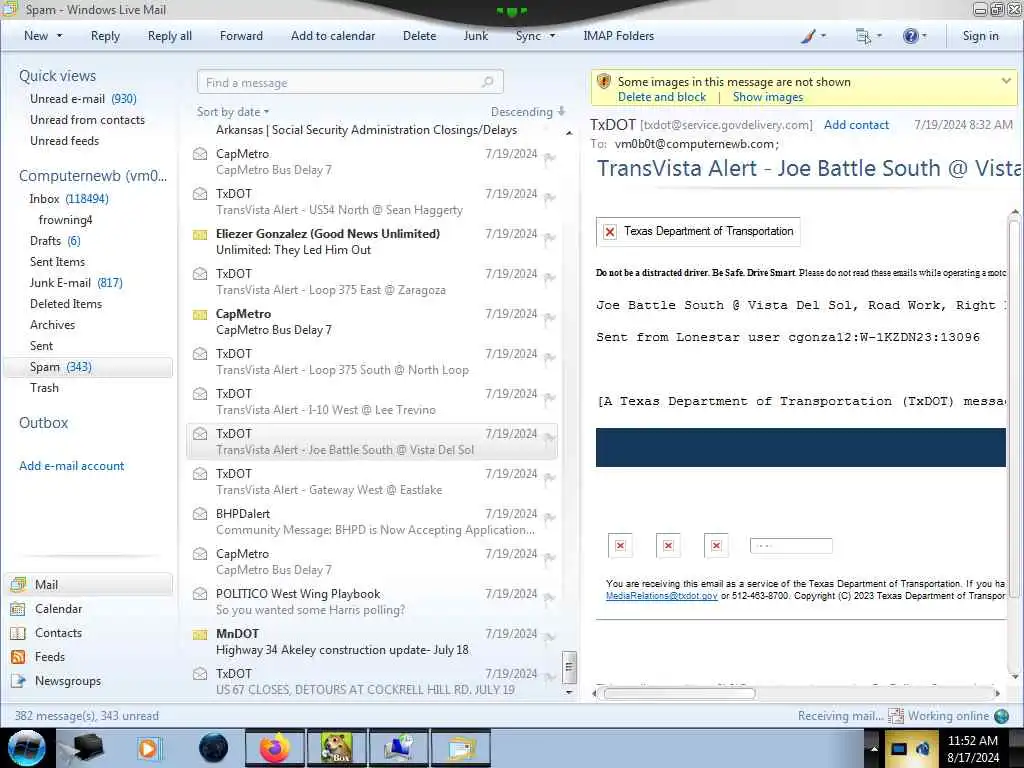Delete the selected message via toolbar
1024x768 pixels.
(419, 36)
